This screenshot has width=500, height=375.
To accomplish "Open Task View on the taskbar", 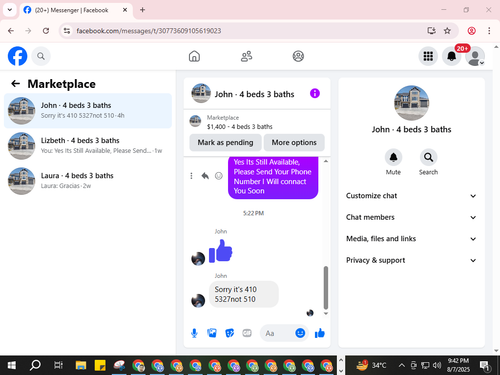I will pos(58,365).
